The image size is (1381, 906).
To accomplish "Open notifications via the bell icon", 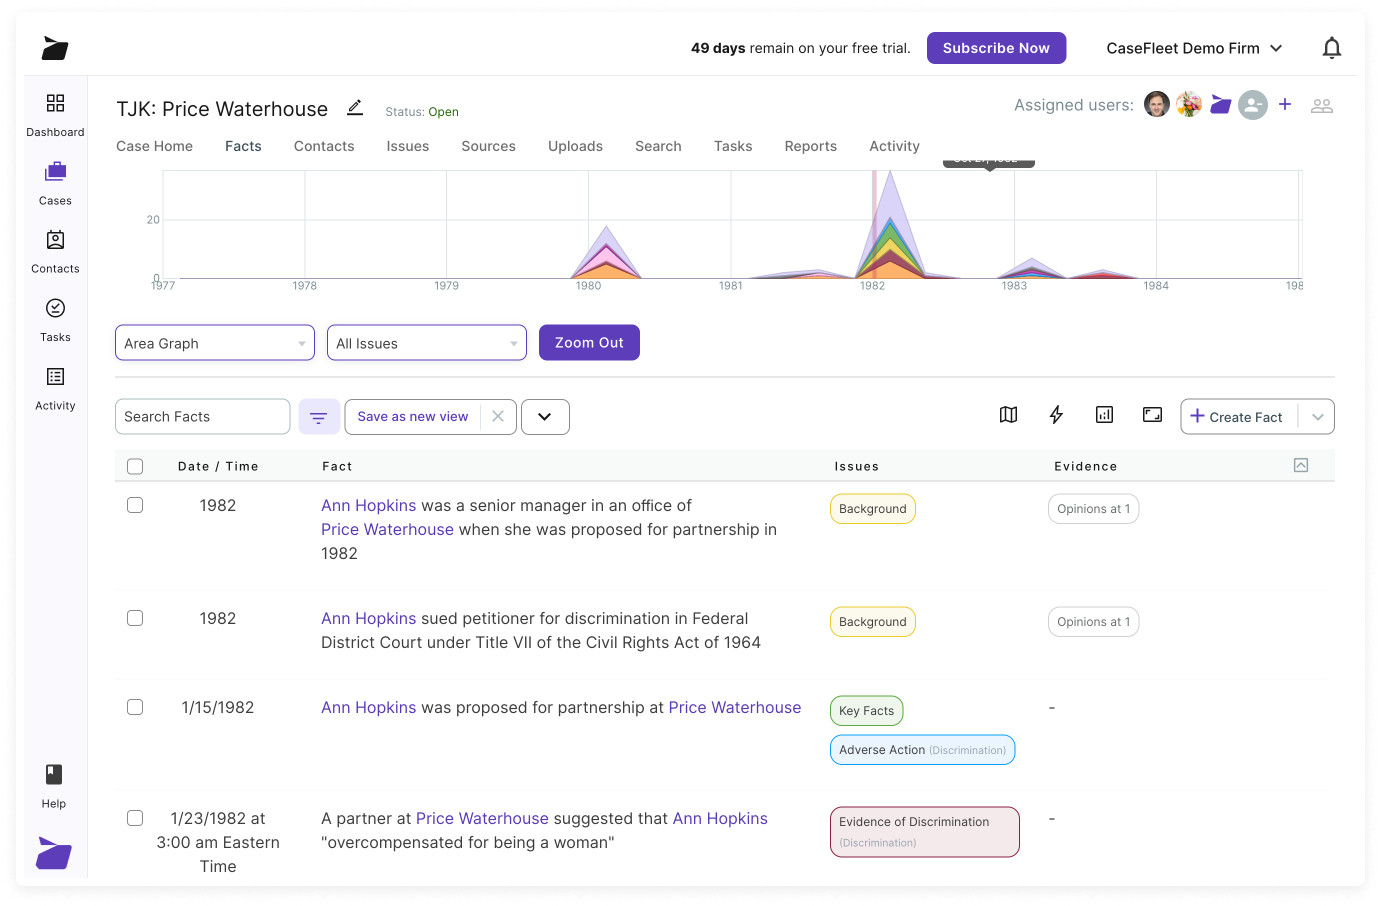I will tap(1332, 47).
